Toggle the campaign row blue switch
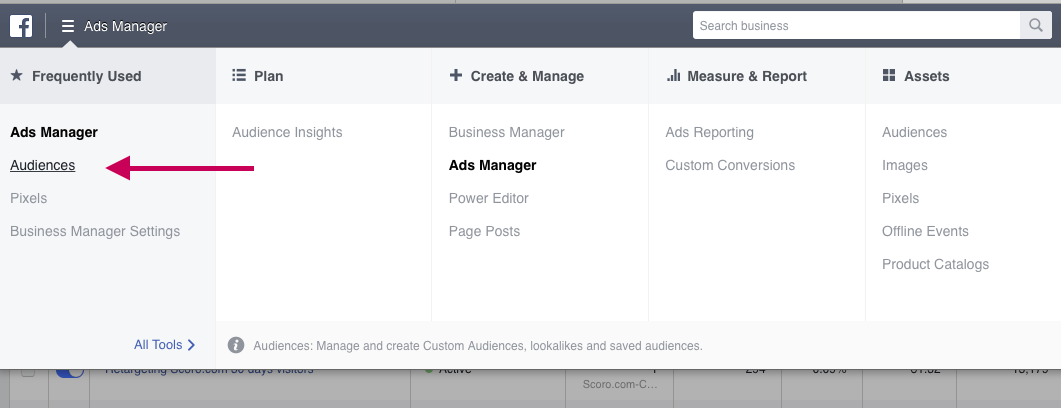 (70, 371)
